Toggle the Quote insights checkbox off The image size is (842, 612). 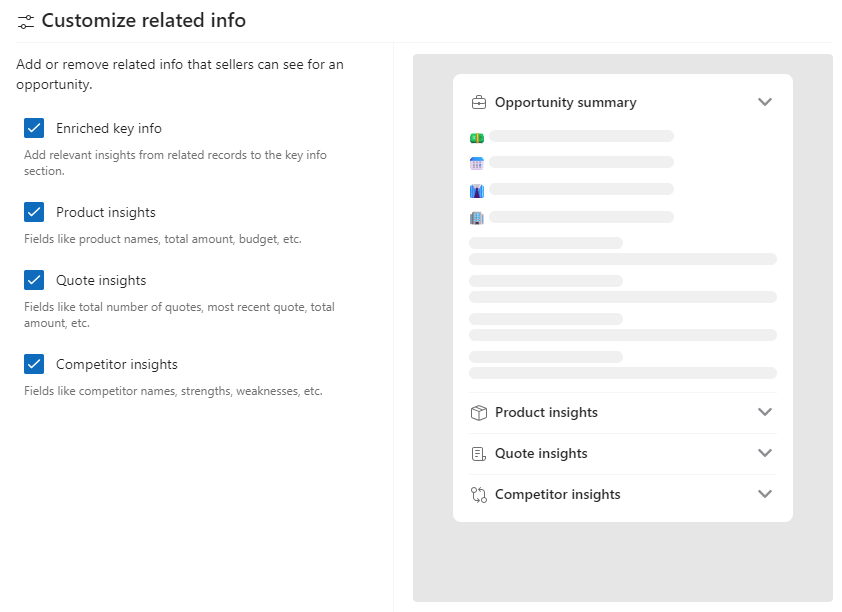[34, 280]
